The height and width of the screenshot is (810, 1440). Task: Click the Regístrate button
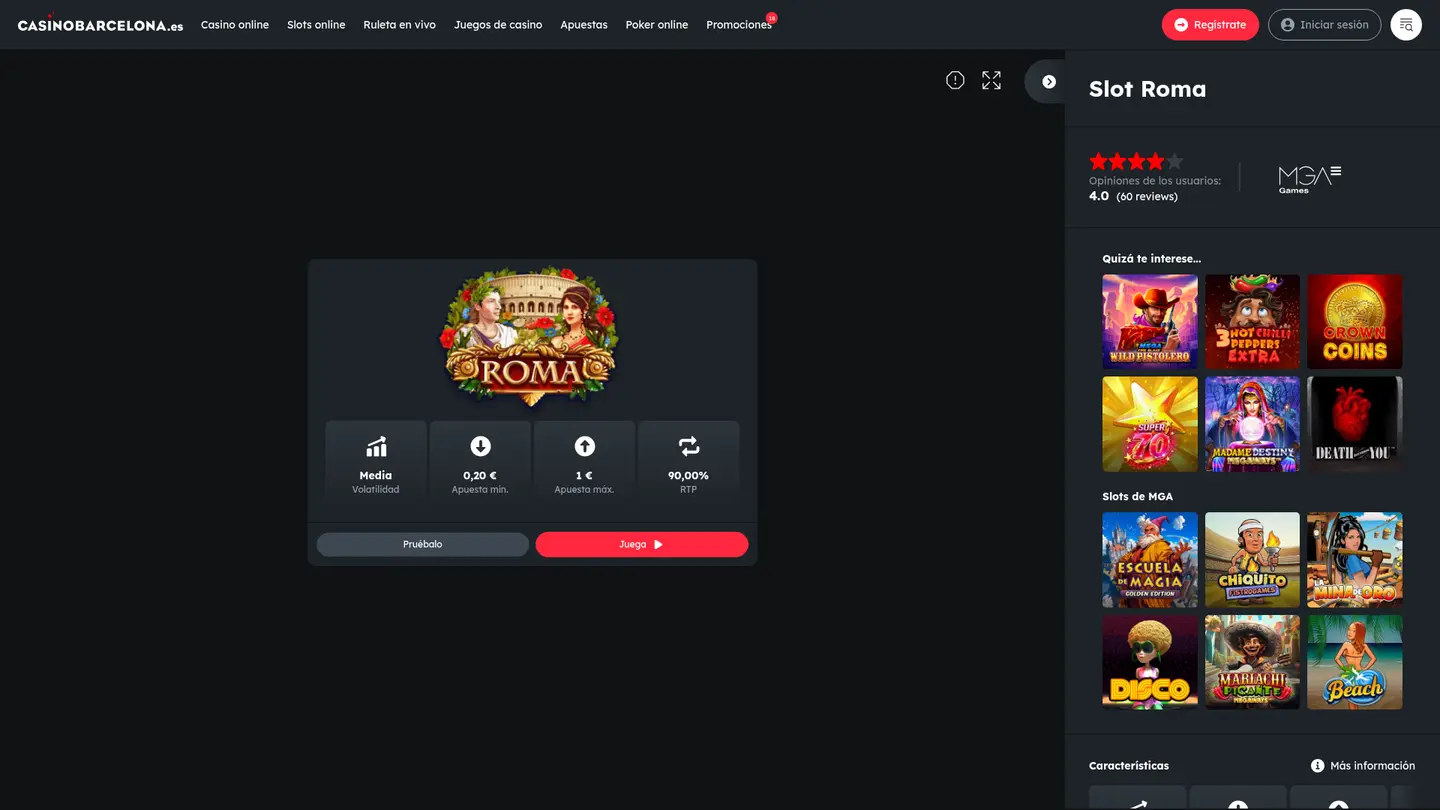click(x=1210, y=24)
